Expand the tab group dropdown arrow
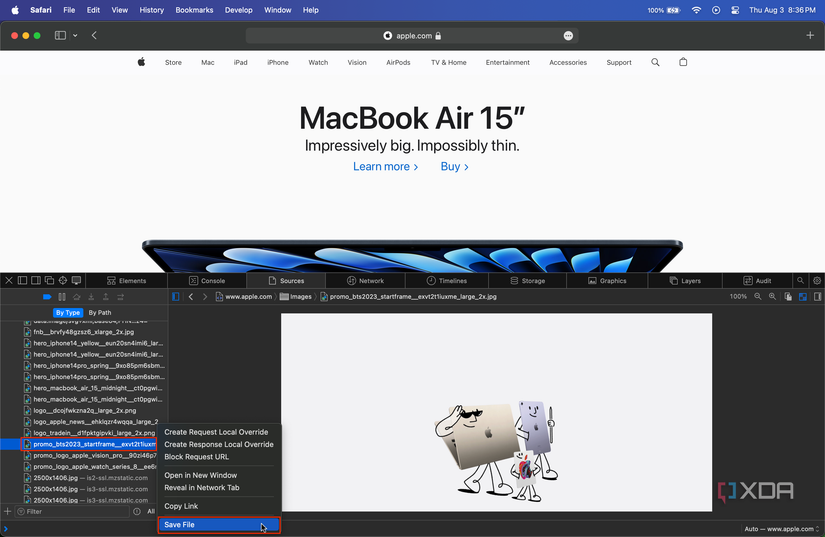Image resolution: width=825 pixels, height=537 pixels. click(75, 35)
